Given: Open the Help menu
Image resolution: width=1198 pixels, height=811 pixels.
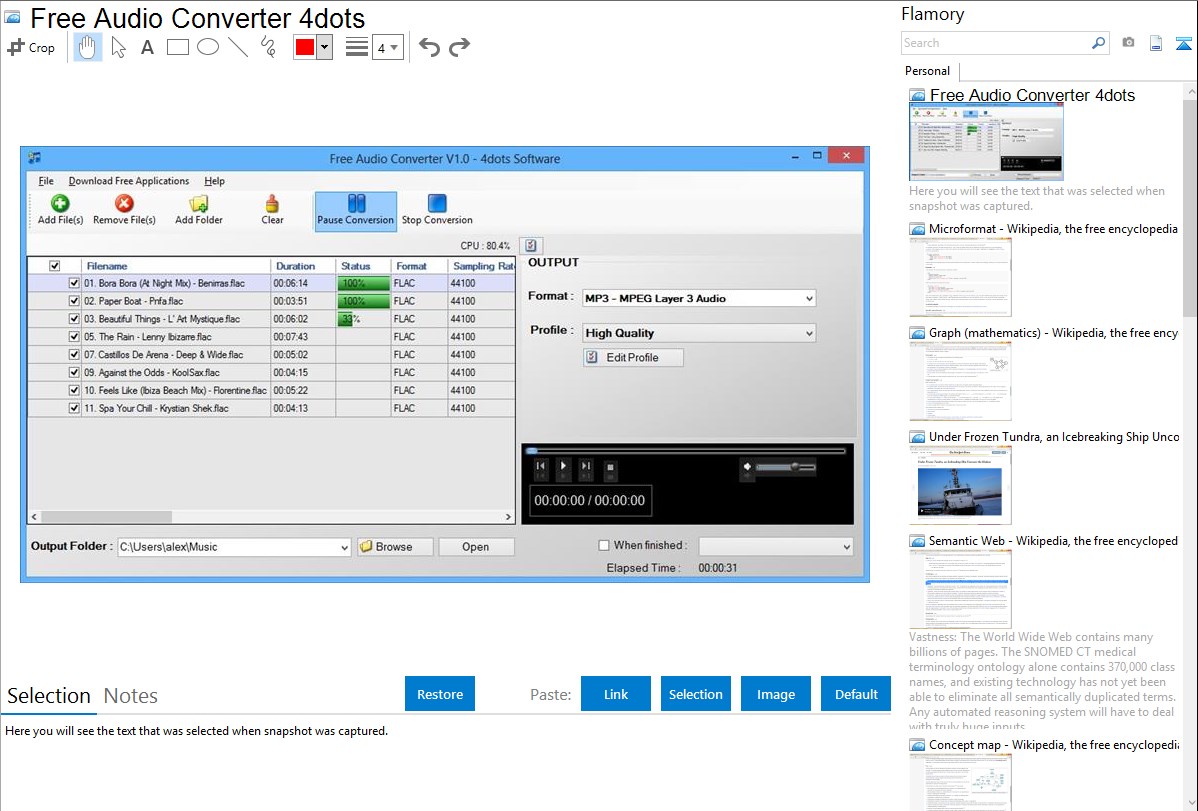Looking at the screenshot, I should pos(215,181).
